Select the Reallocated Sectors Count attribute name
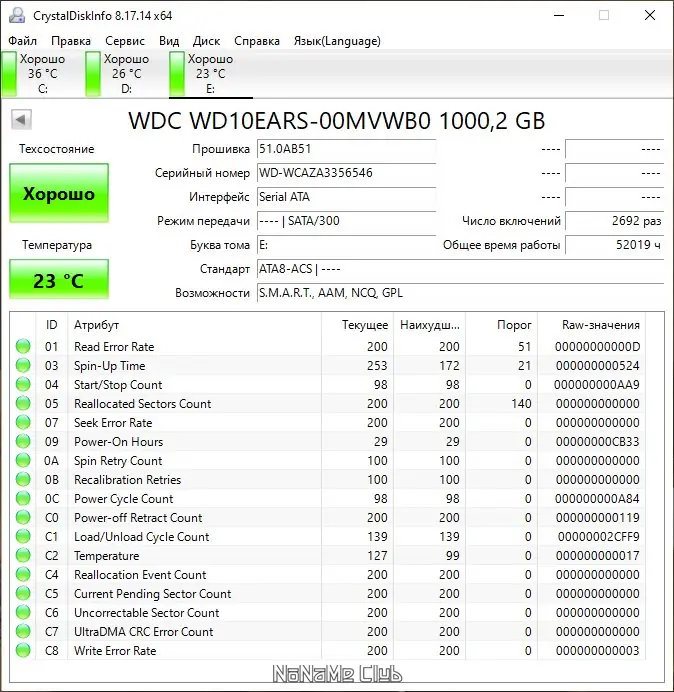674x692 pixels. tap(143, 404)
